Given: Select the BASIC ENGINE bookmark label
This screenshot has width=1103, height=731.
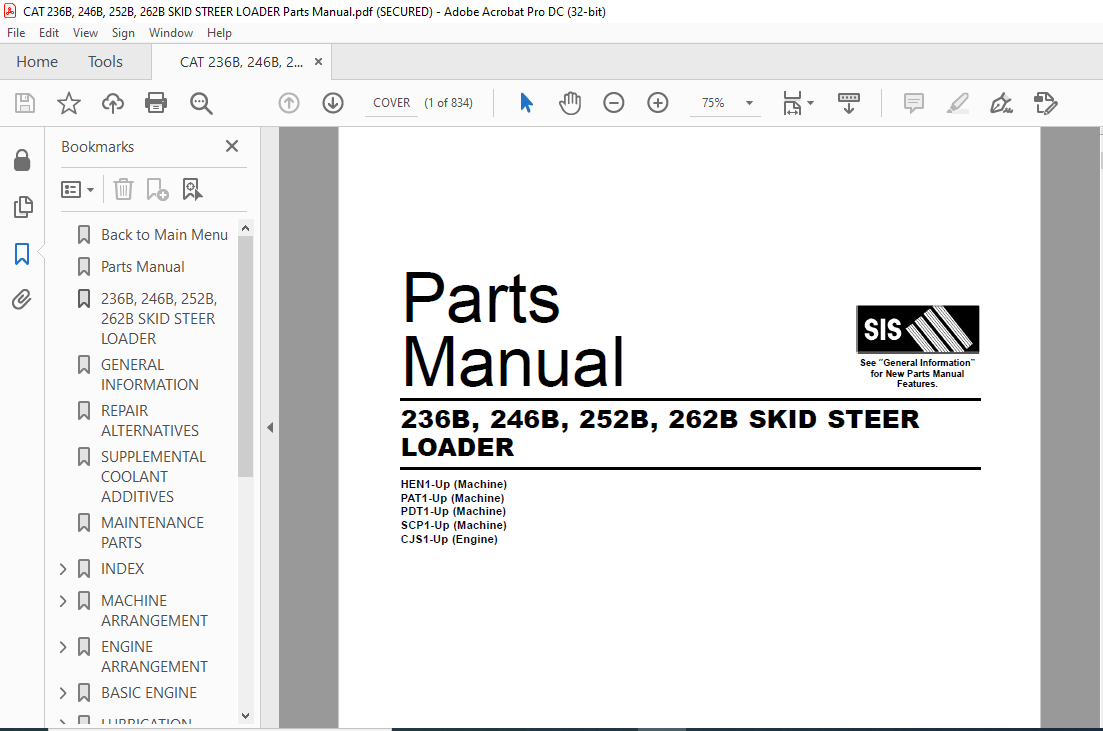Looking at the screenshot, I should (149, 693).
